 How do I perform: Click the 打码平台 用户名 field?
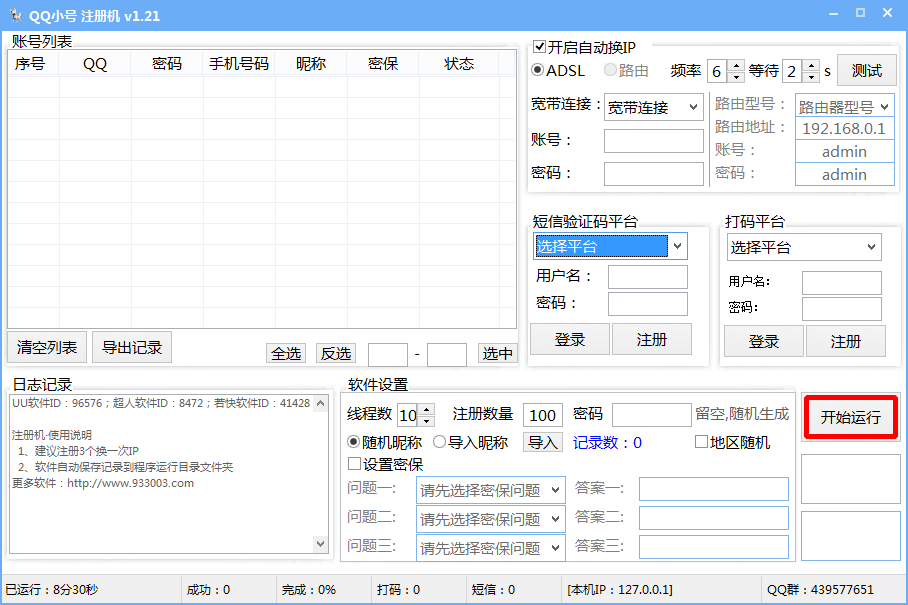[841, 283]
